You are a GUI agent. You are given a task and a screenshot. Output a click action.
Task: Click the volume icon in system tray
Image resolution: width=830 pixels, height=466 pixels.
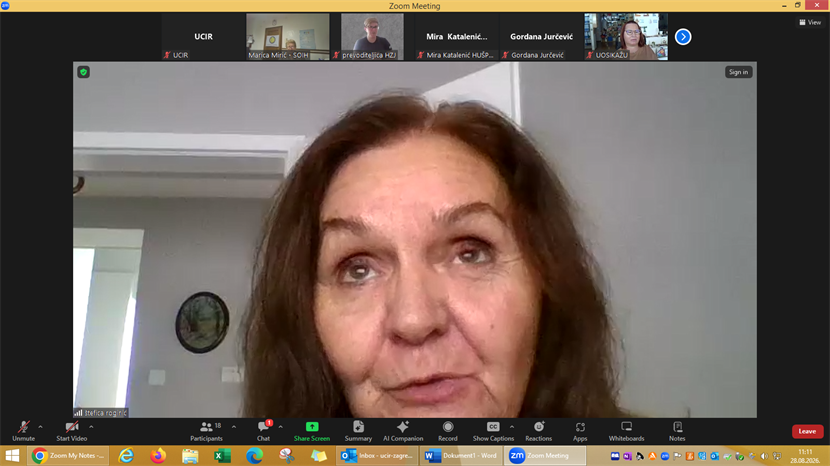coord(764,456)
